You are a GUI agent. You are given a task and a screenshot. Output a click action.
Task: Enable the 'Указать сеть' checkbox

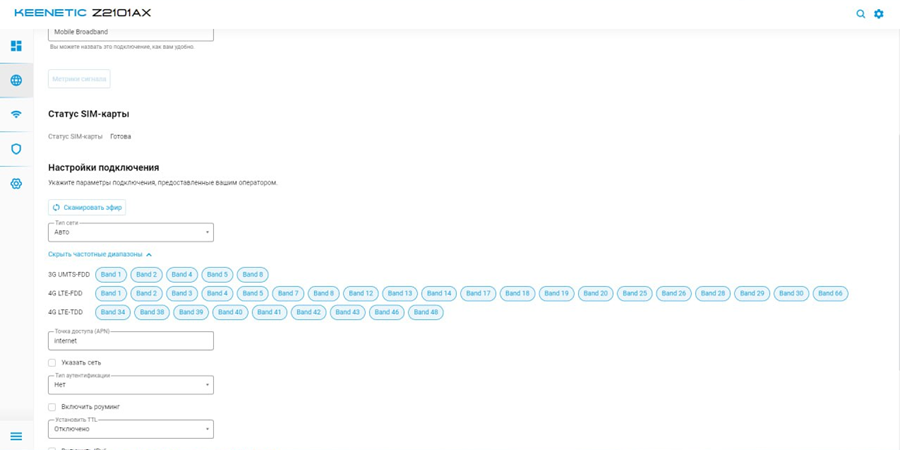[52, 363]
